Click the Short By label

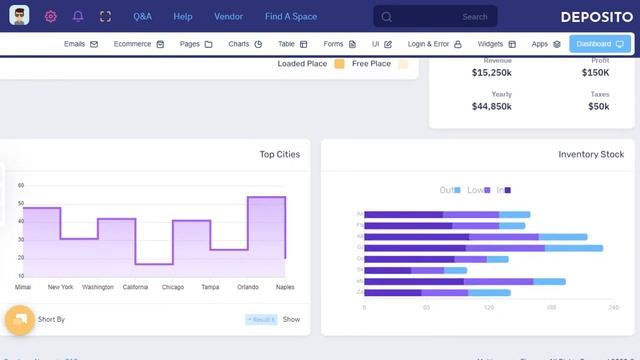[x=51, y=319]
